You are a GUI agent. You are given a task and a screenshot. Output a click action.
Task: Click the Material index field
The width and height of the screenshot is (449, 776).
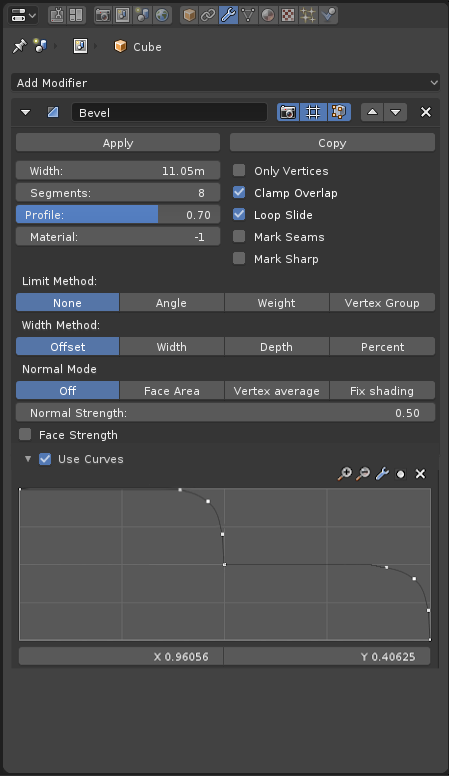coord(118,237)
